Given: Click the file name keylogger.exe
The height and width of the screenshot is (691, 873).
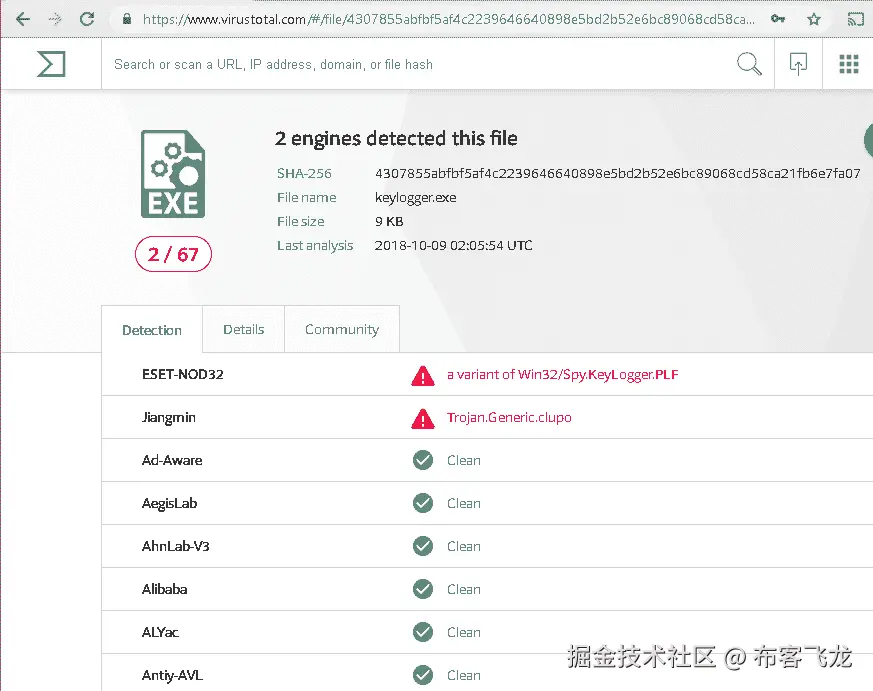Looking at the screenshot, I should (416, 198).
